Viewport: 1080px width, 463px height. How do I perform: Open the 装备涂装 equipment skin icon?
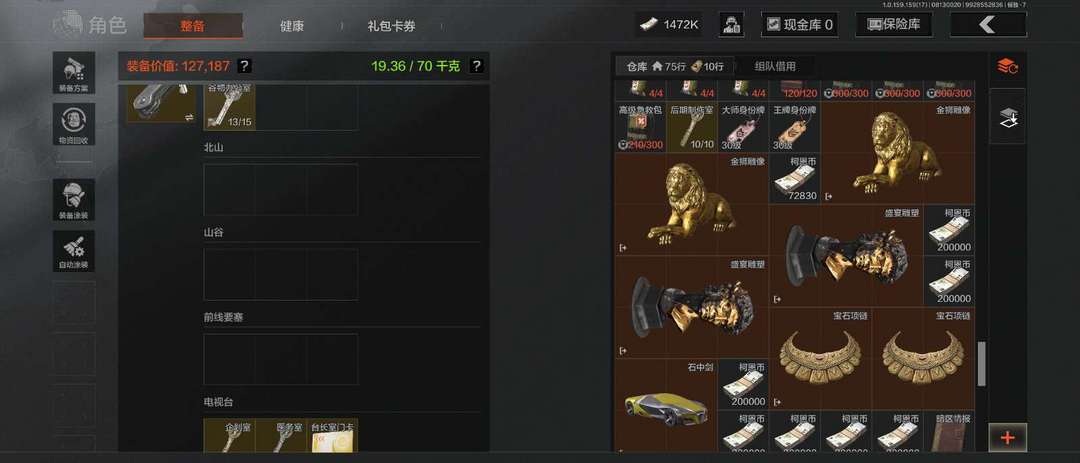point(74,200)
